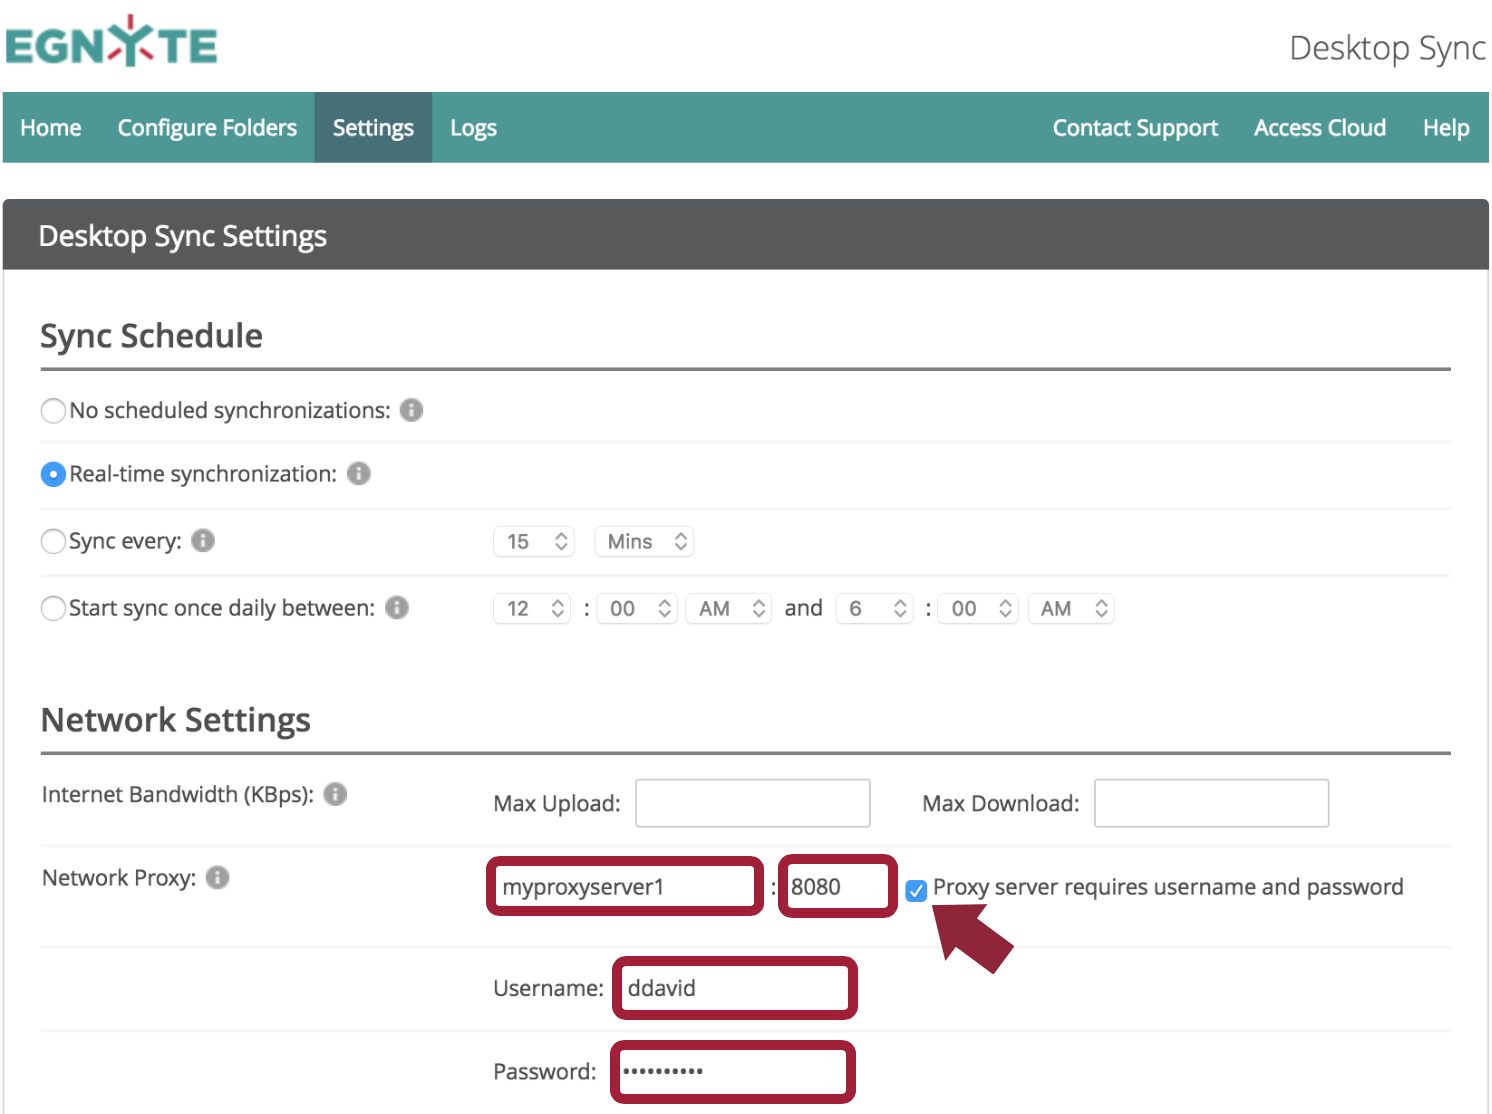Select No scheduled synchronizations radio button
Image resolution: width=1492 pixels, height=1114 pixels.
point(53,411)
